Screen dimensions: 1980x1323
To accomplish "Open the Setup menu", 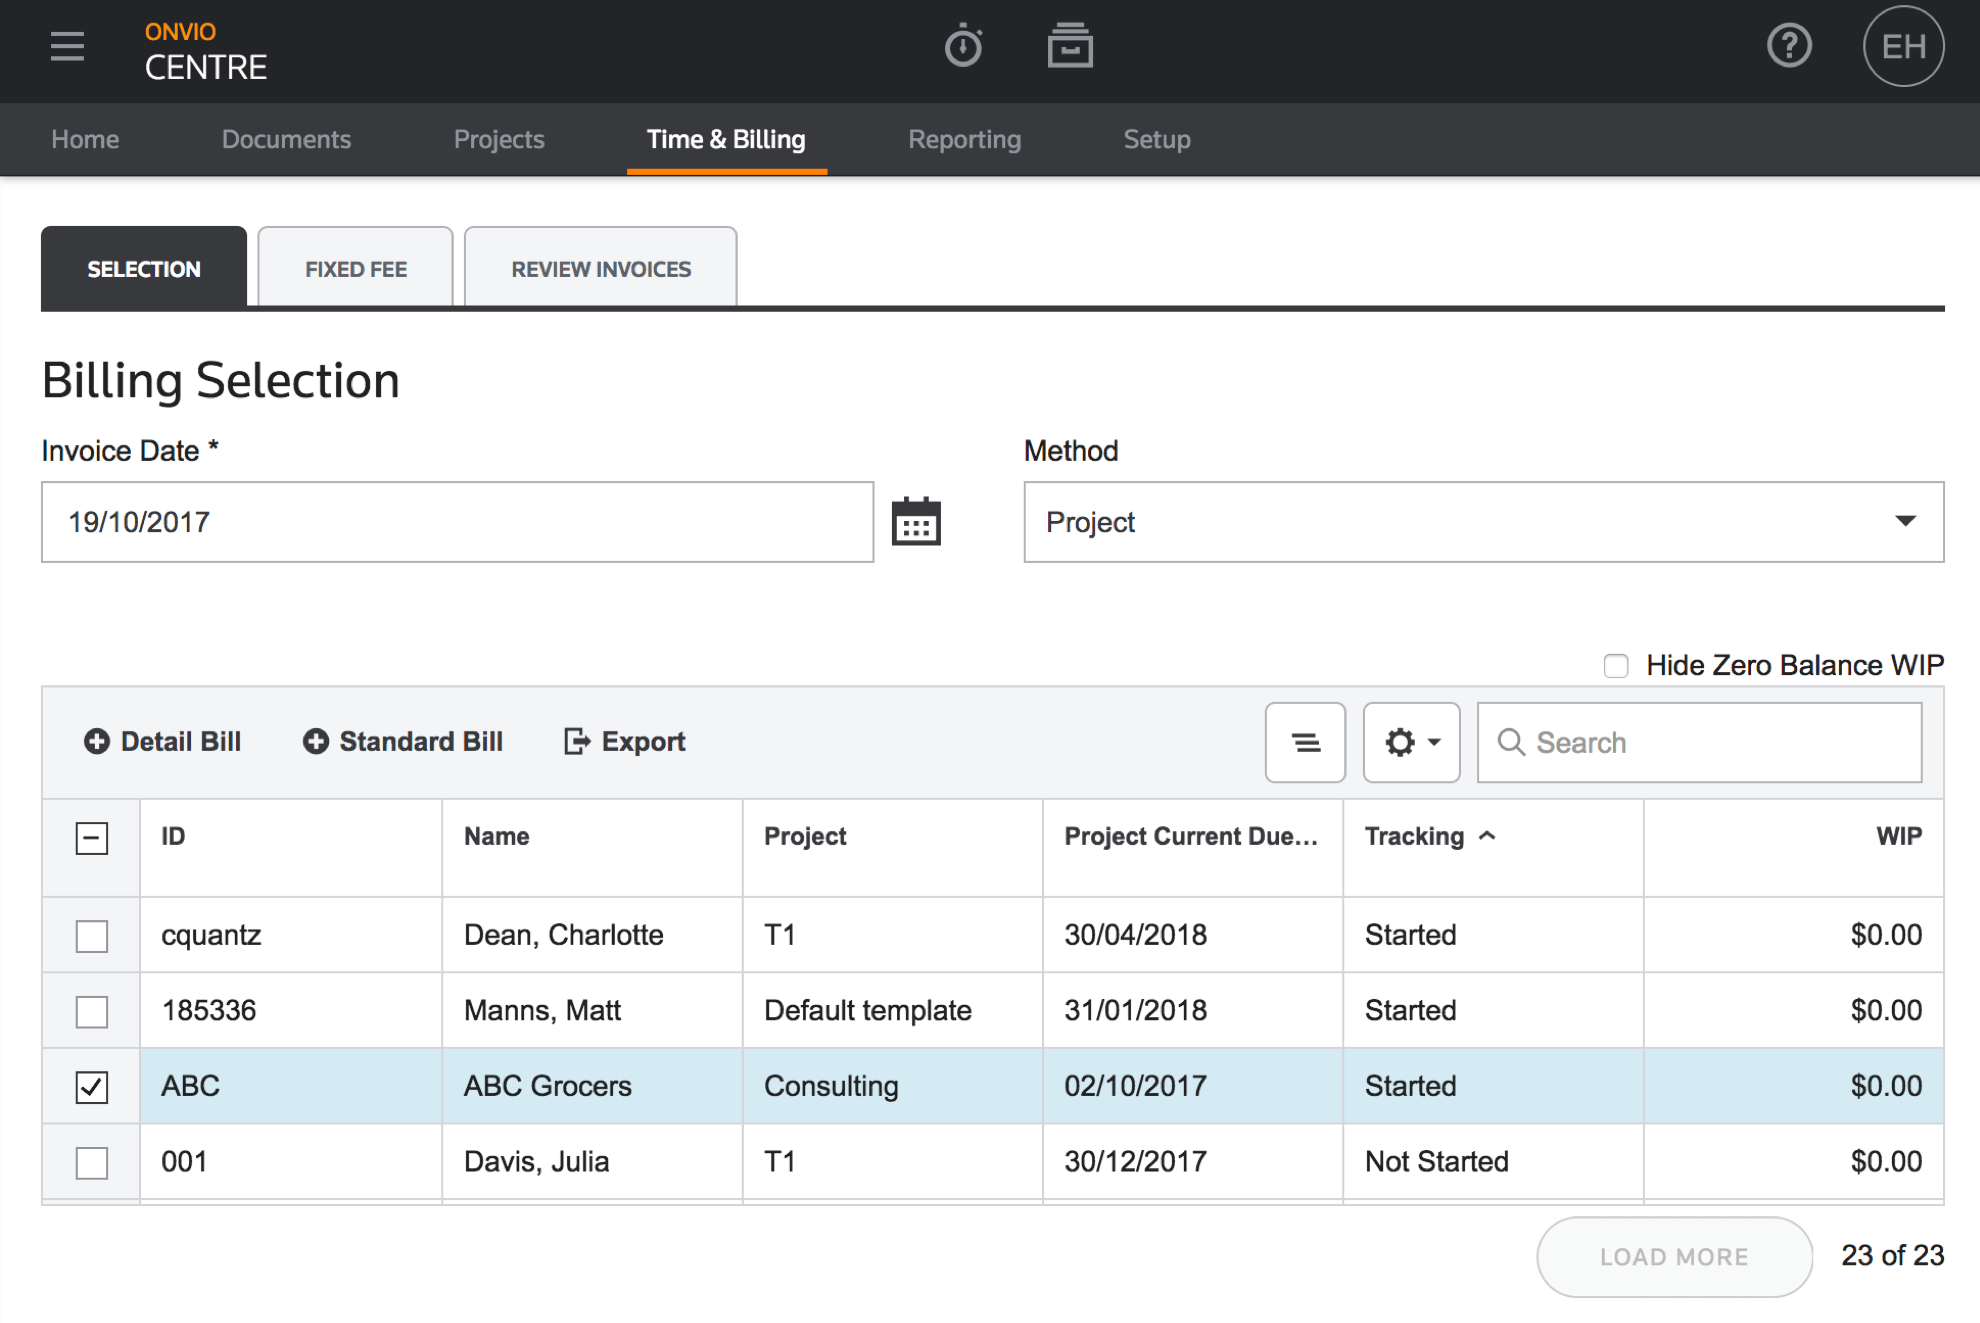I will pos(1157,139).
